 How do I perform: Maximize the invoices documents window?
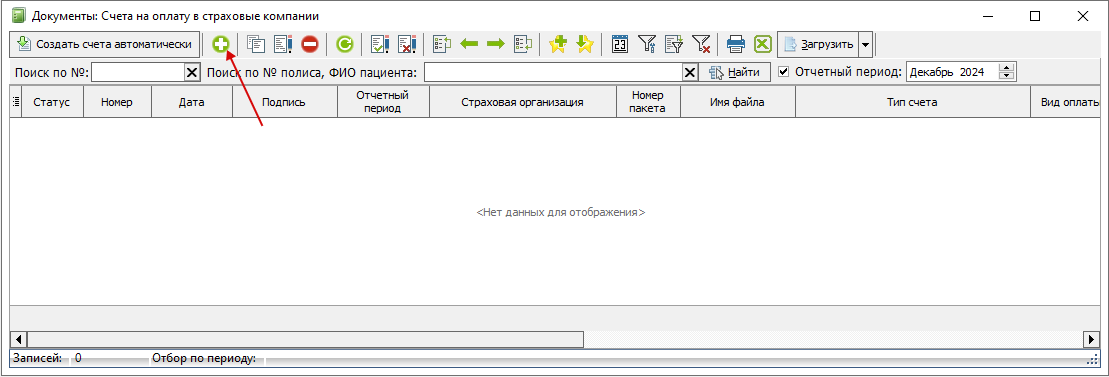[x=1035, y=16]
